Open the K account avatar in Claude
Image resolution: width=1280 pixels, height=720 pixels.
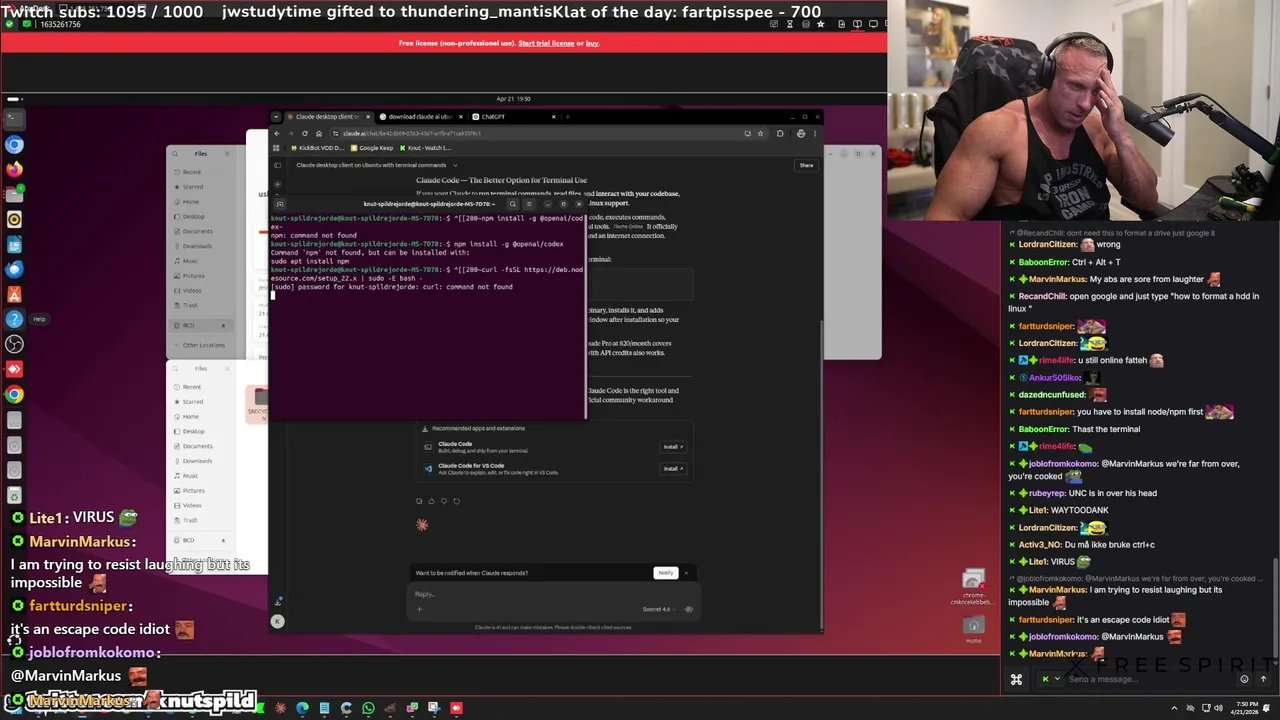(277, 622)
